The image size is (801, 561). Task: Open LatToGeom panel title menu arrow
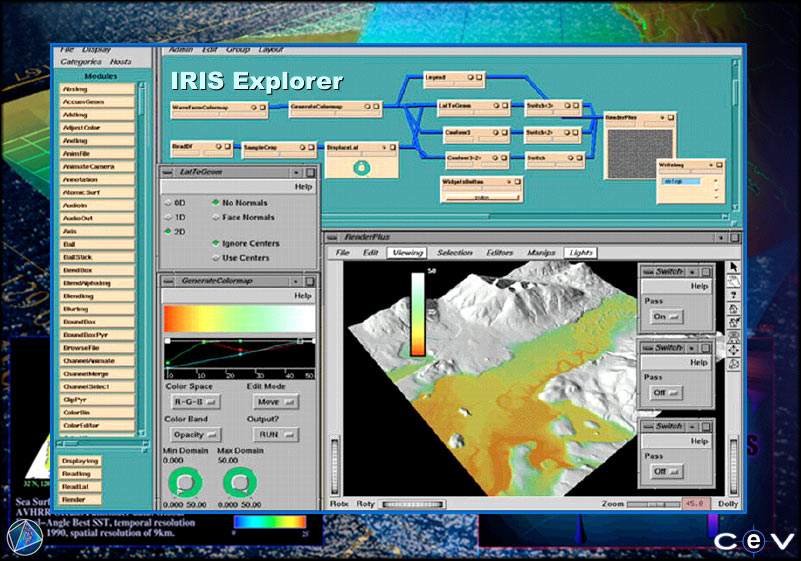(x=296, y=173)
